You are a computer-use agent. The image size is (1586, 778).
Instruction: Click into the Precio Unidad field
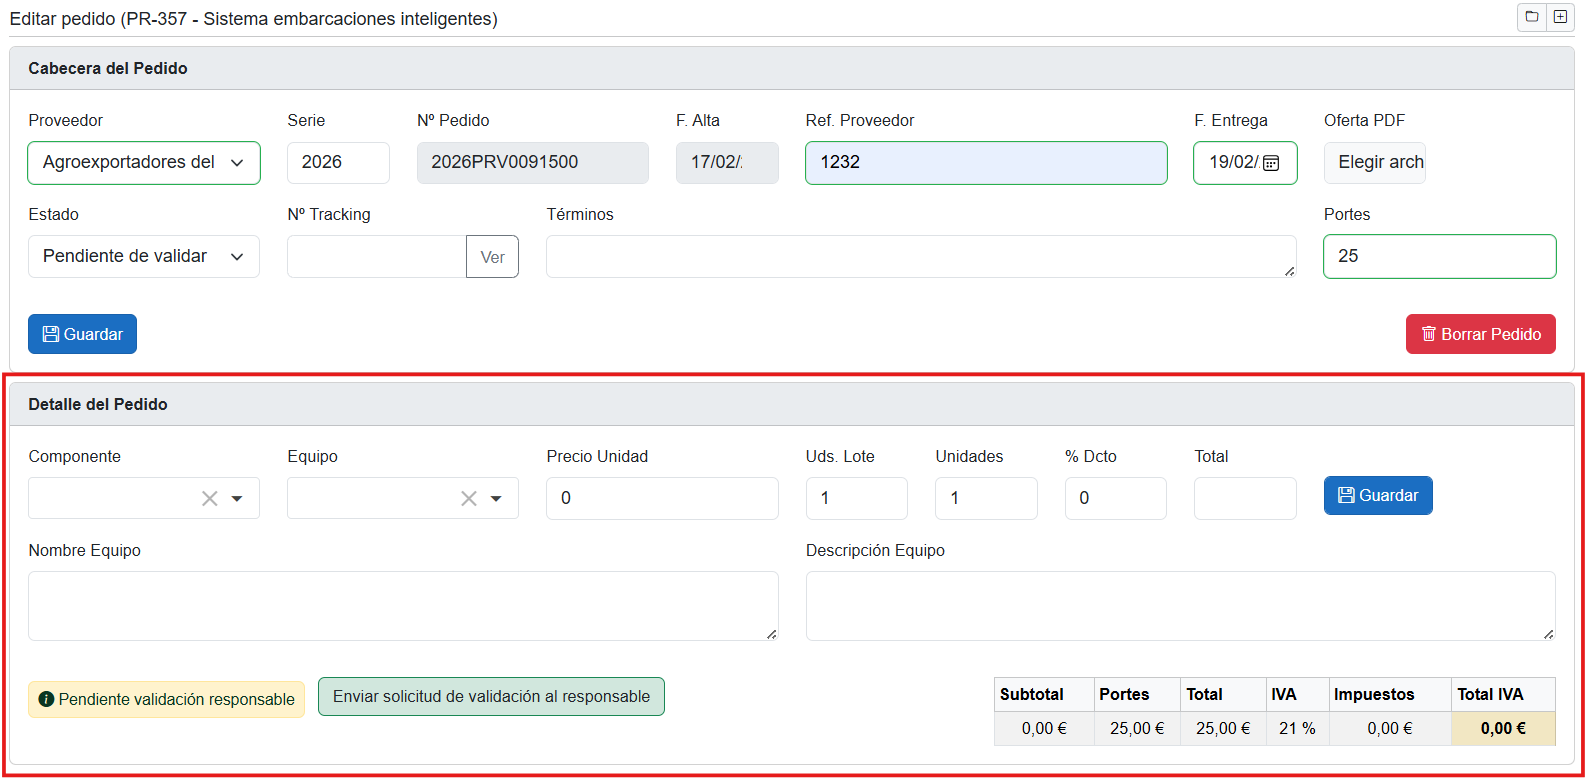661,498
